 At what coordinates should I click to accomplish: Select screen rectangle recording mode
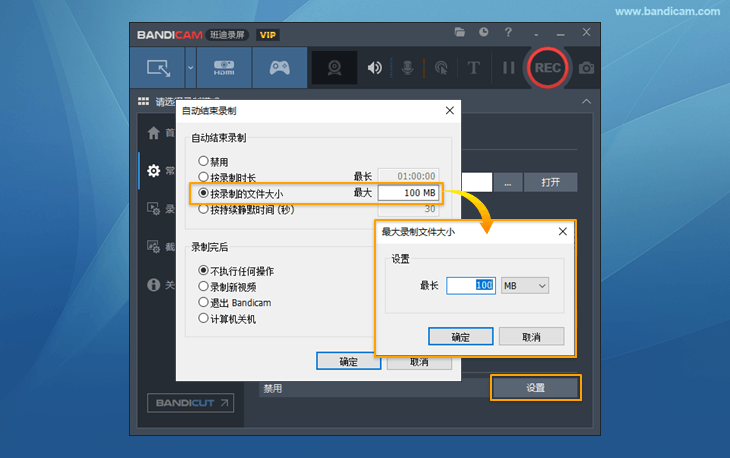158,67
